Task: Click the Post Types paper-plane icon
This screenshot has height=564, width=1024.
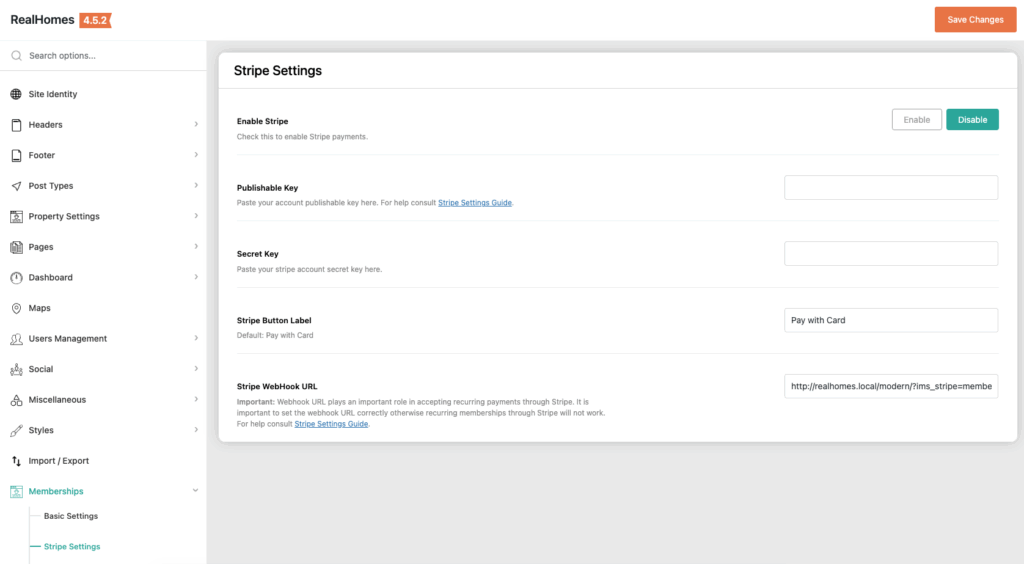Action: coord(16,186)
